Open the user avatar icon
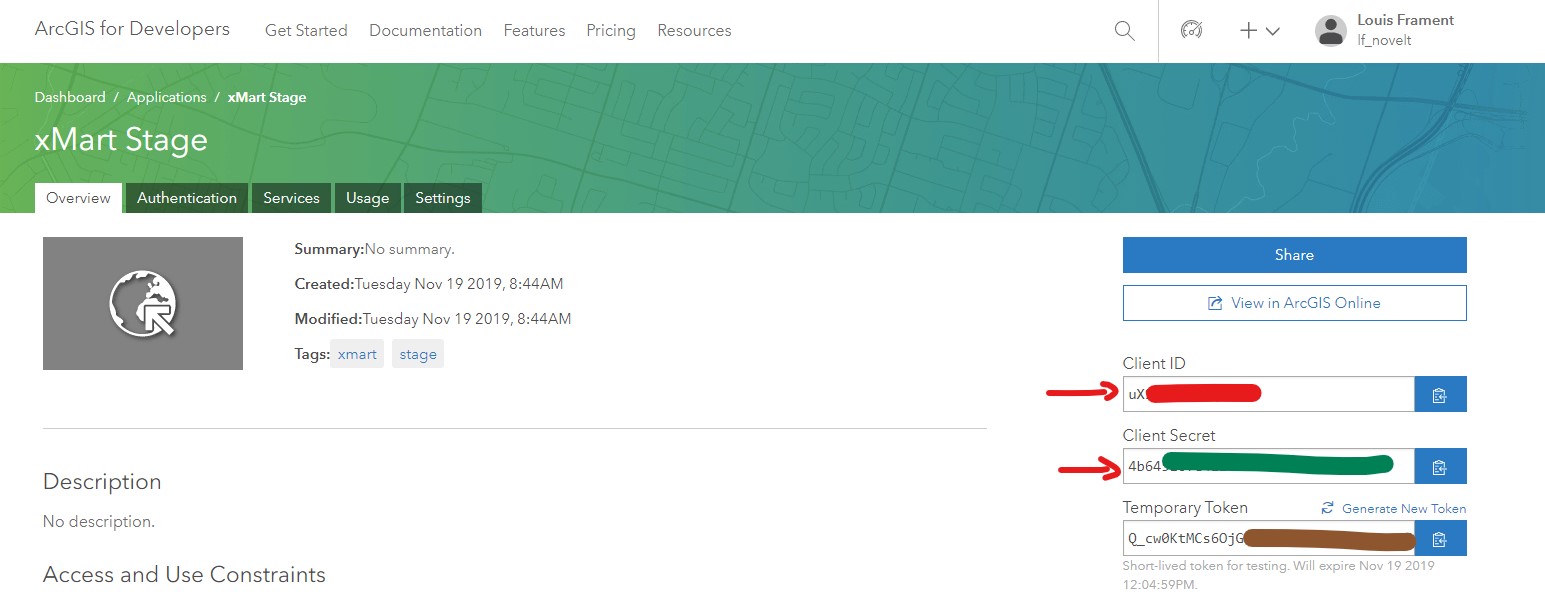1545x603 pixels. coord(1331,31)
